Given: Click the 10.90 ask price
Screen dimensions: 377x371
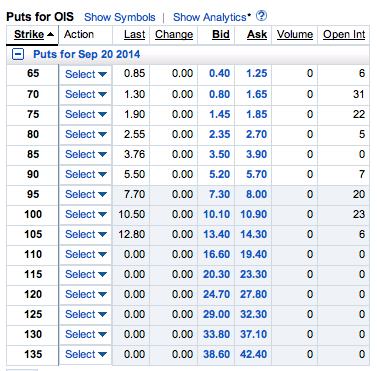Looking at the screenshot, I should pos(254,214).
